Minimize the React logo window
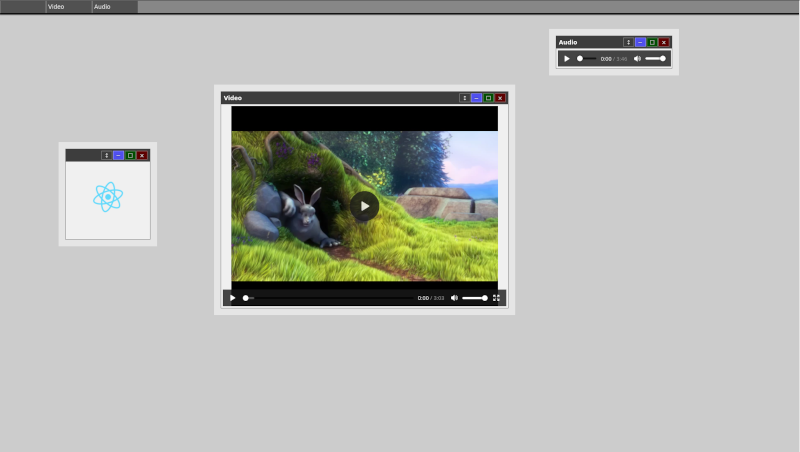This screenshot has width=800, height=452. 118,156
